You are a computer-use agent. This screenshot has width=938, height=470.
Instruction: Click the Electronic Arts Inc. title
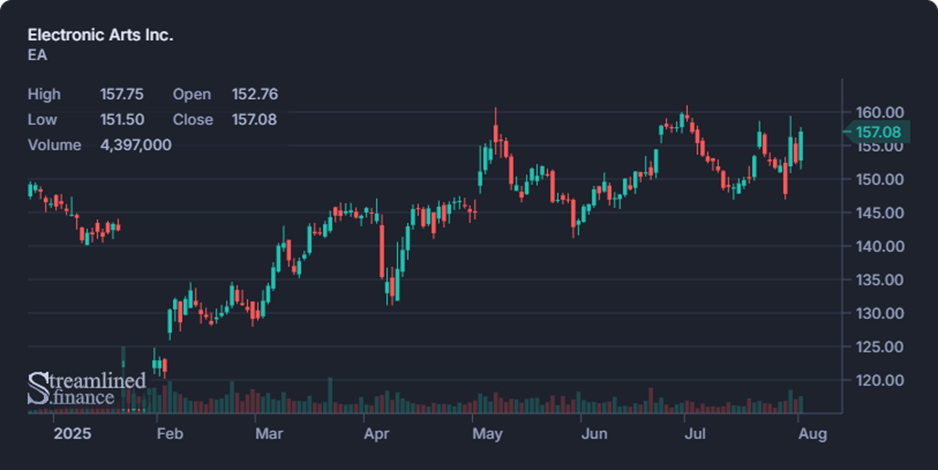click(100, 35)
